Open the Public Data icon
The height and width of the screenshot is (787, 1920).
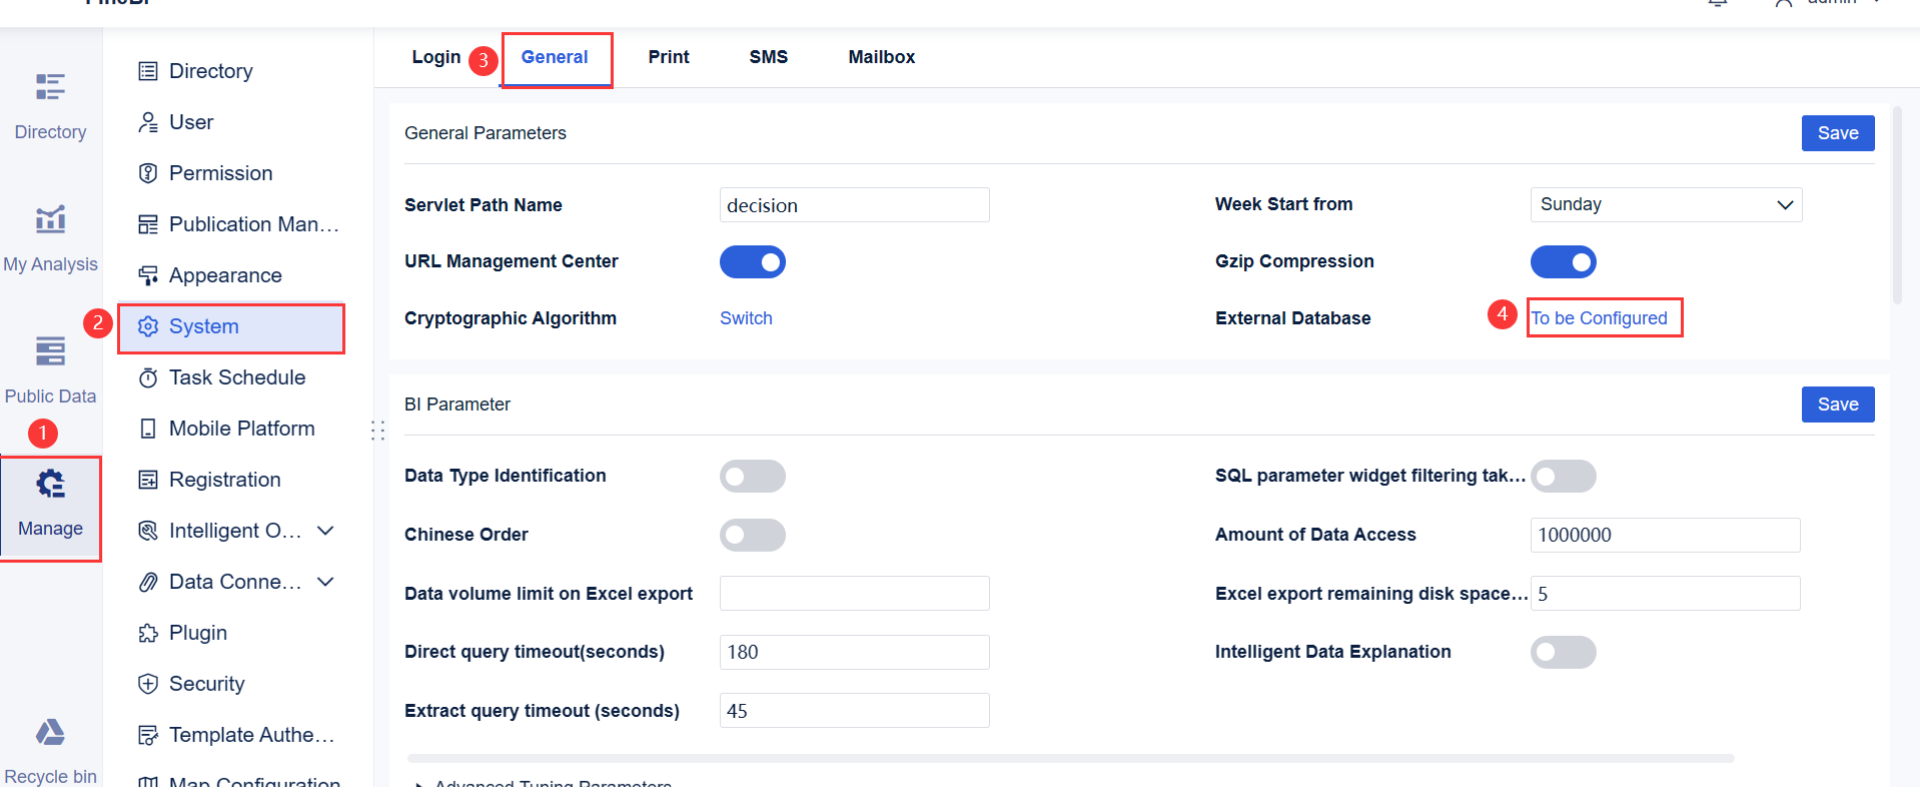[50, 351]
